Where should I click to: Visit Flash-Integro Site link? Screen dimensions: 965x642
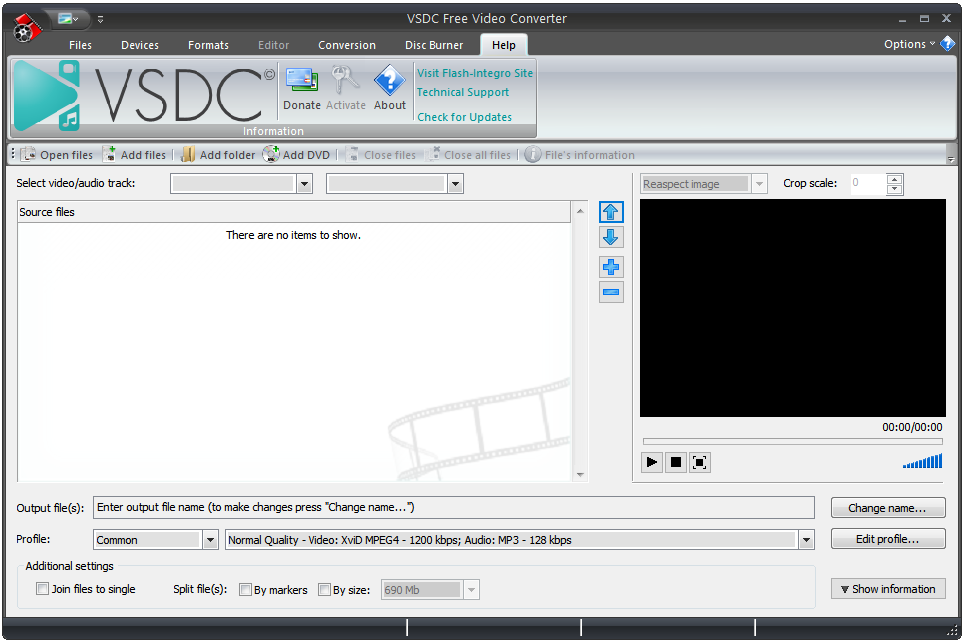[x=475, y=73]
